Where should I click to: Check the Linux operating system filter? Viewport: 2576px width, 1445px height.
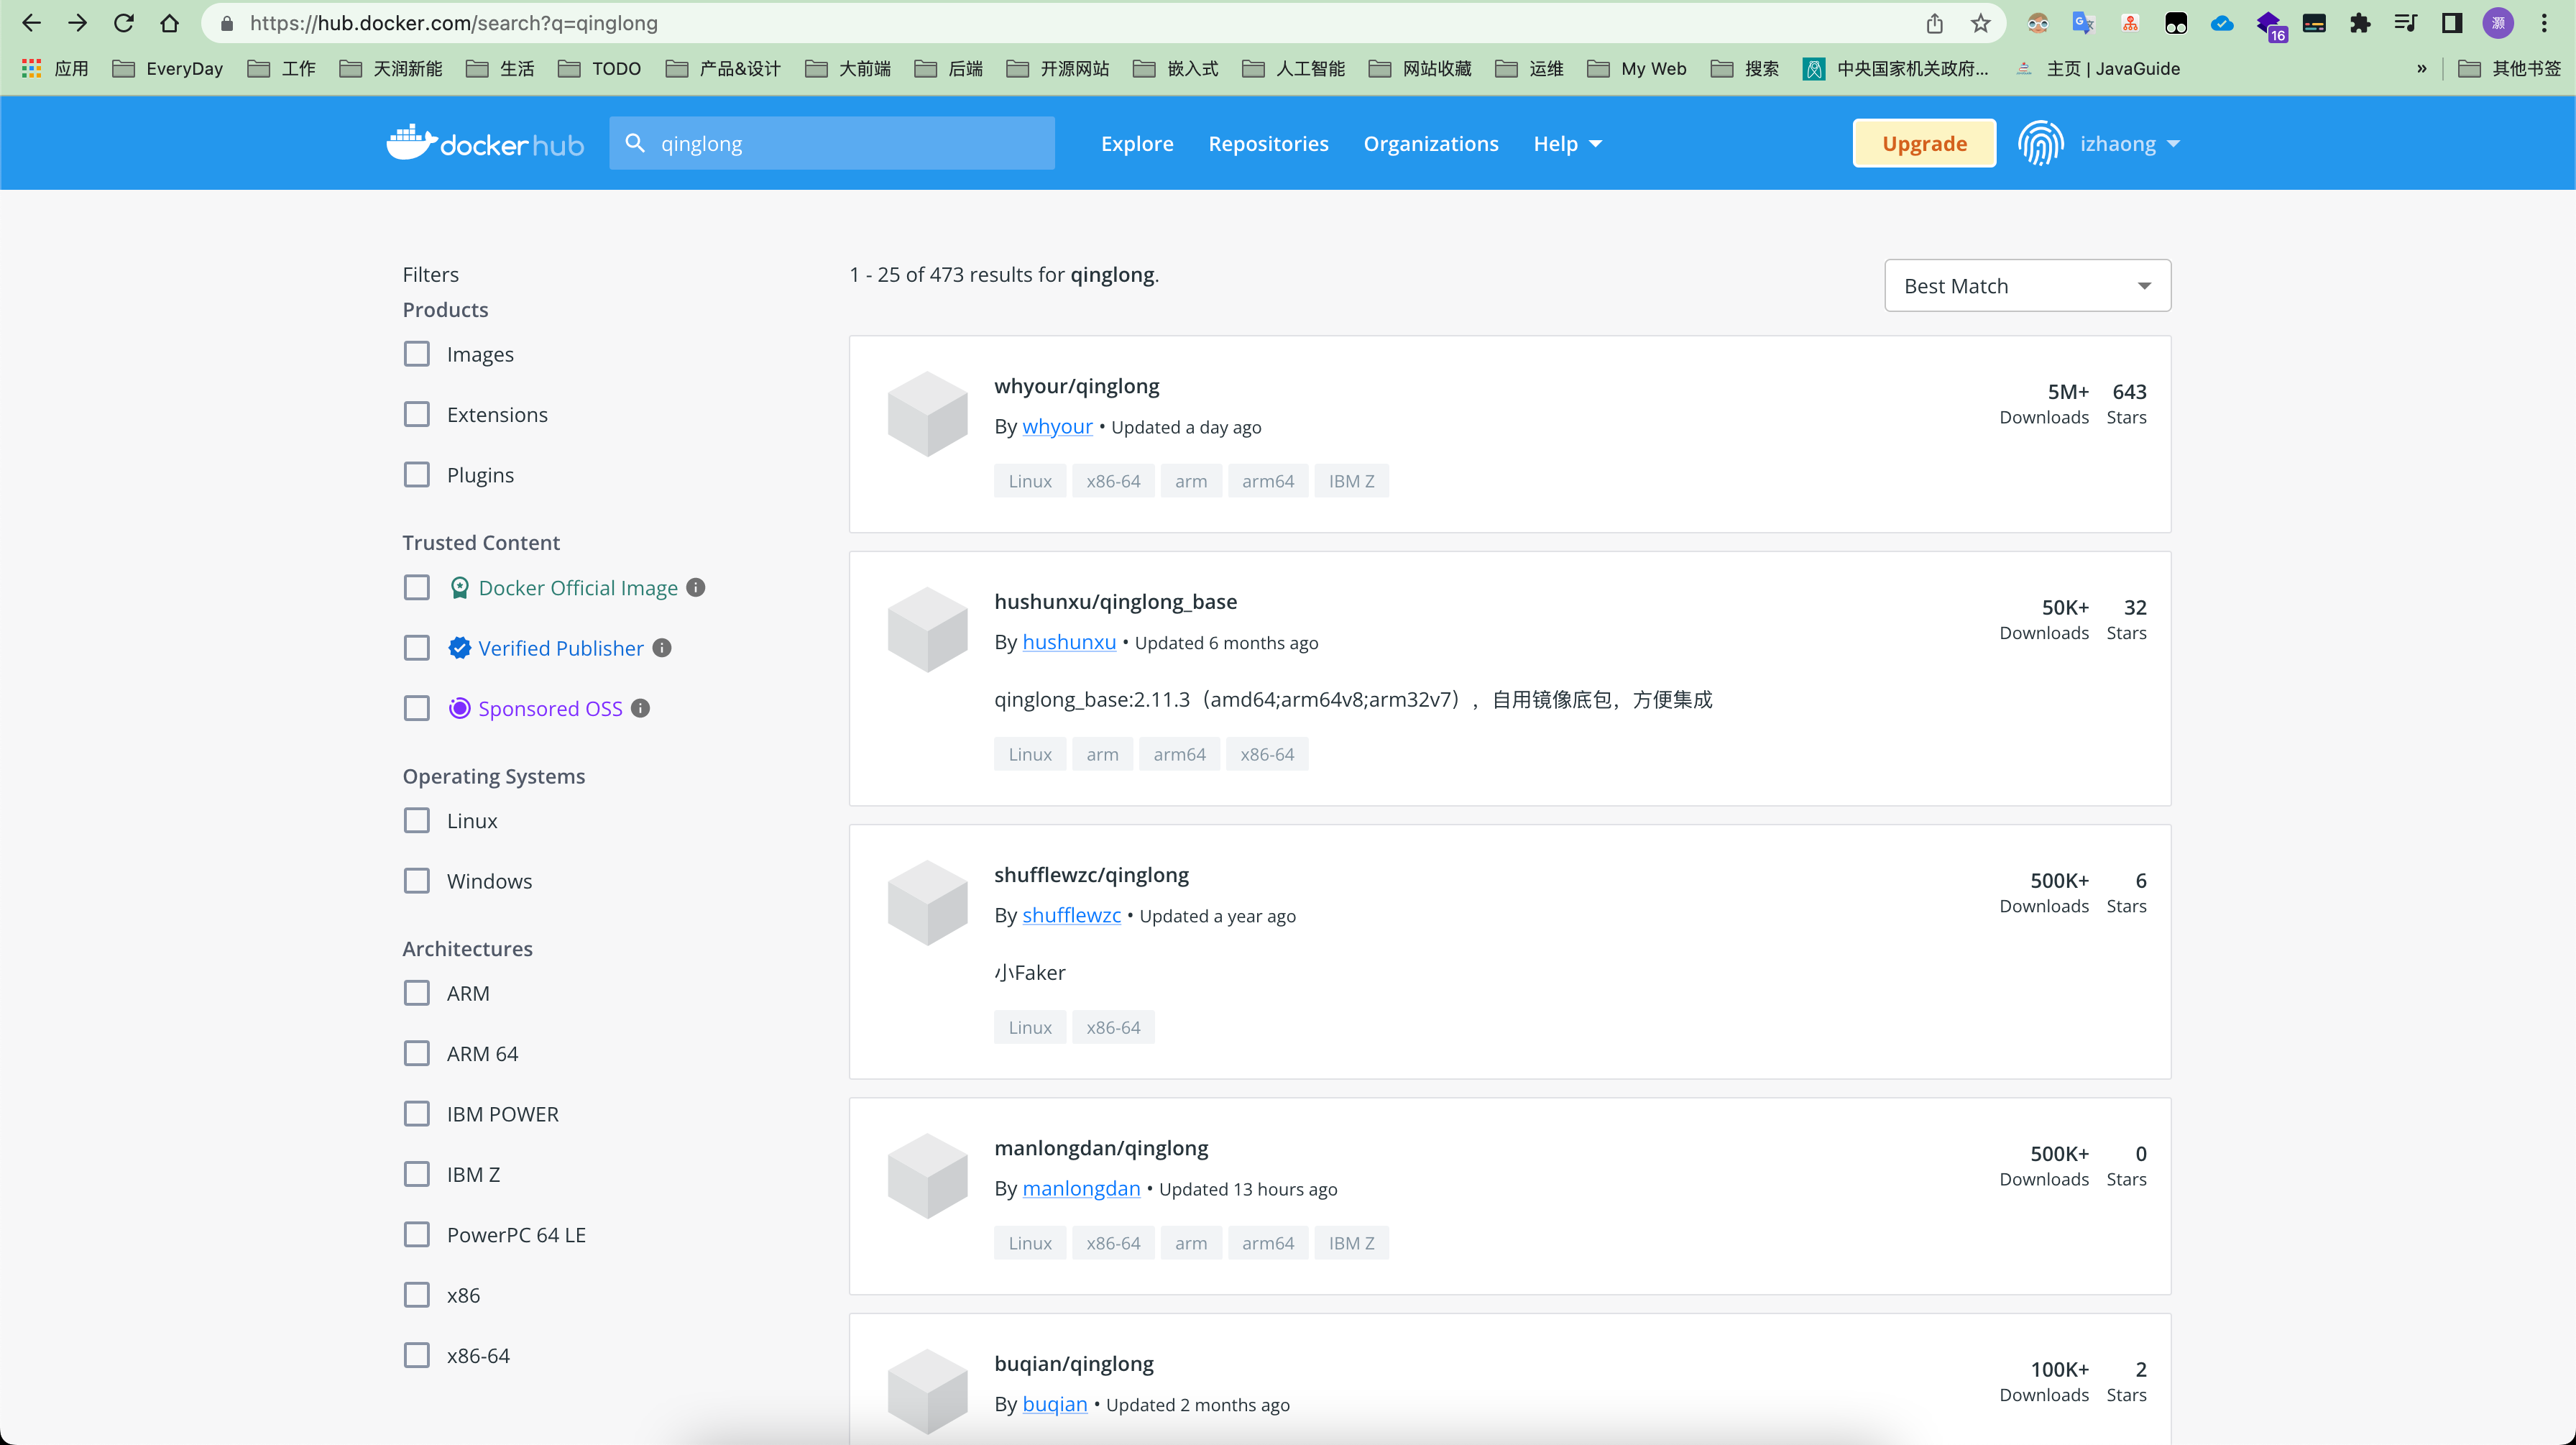pyautogui.click(x=417, y=821)
